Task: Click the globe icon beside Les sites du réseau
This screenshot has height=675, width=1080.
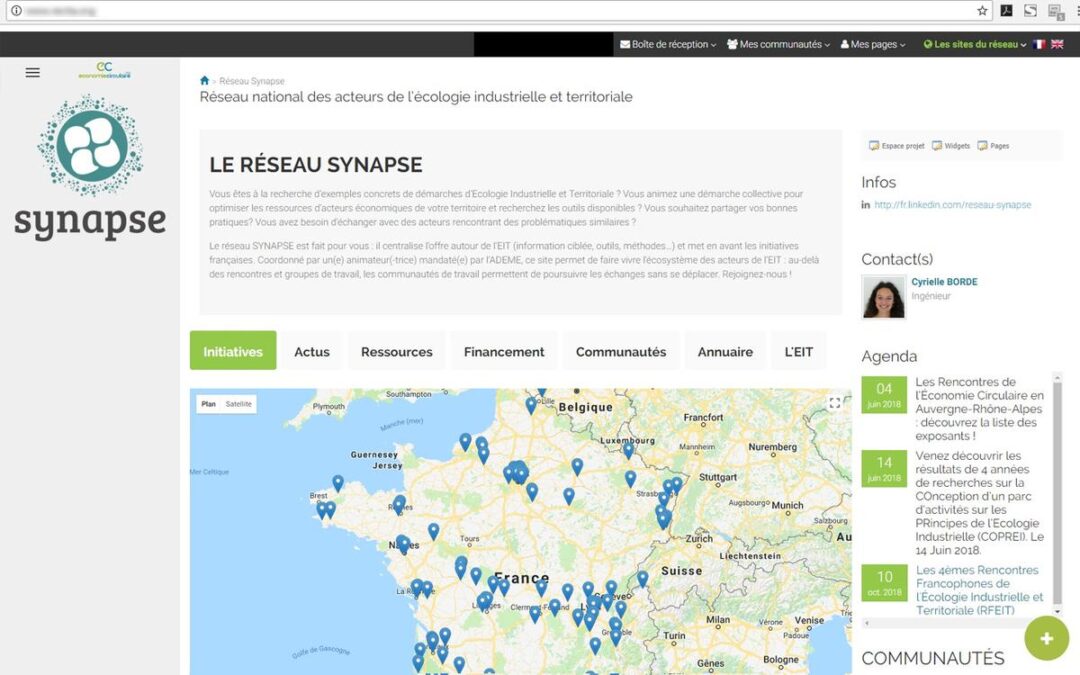Action: point(928,44)
